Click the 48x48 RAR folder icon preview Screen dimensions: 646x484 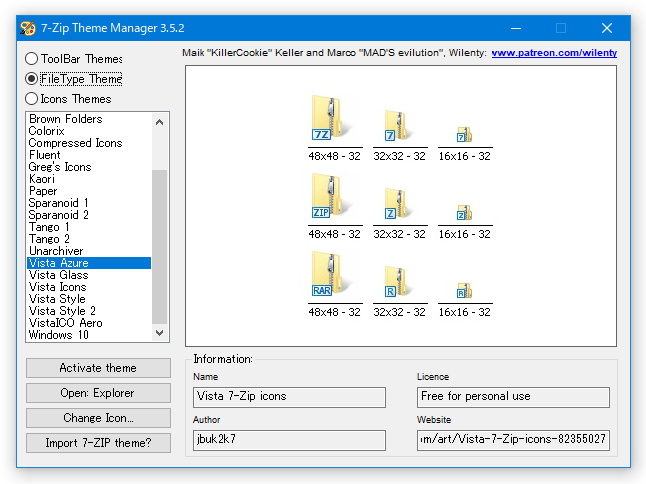point(330,274)
